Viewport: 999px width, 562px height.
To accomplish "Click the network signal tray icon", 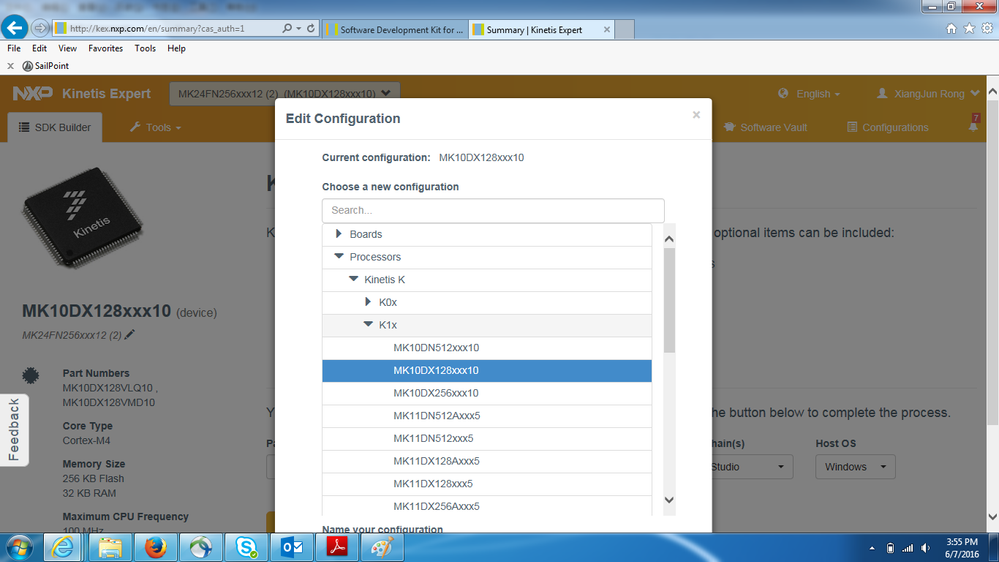I will (x=908, y=548).
